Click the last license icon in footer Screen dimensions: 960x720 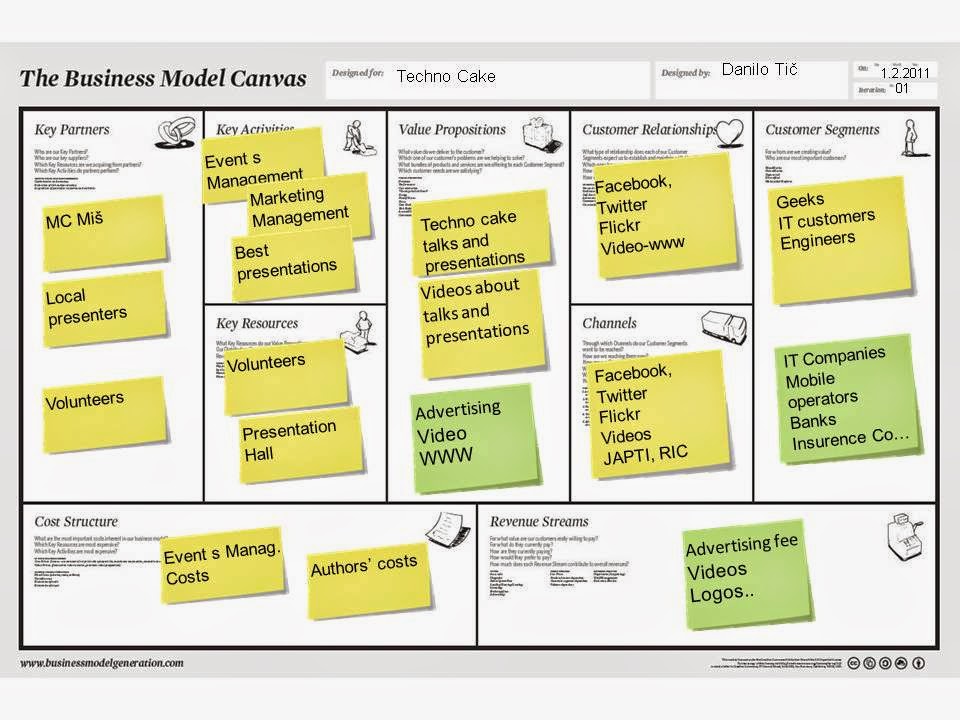tap(918, 663)
